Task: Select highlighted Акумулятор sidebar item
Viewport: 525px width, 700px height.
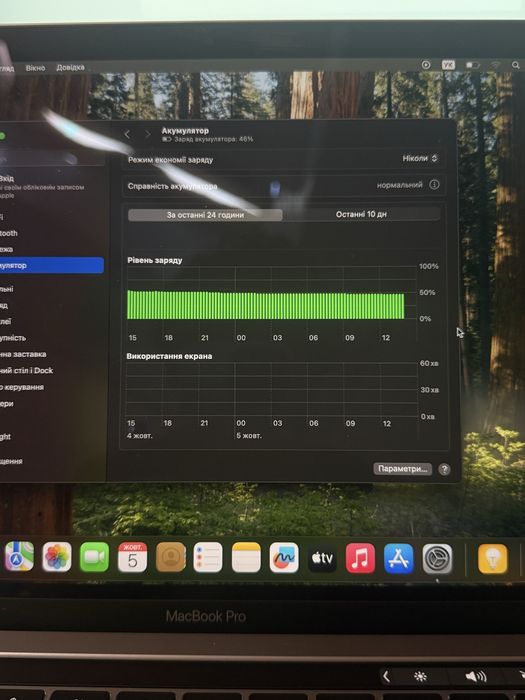Action: click(52, 265)
